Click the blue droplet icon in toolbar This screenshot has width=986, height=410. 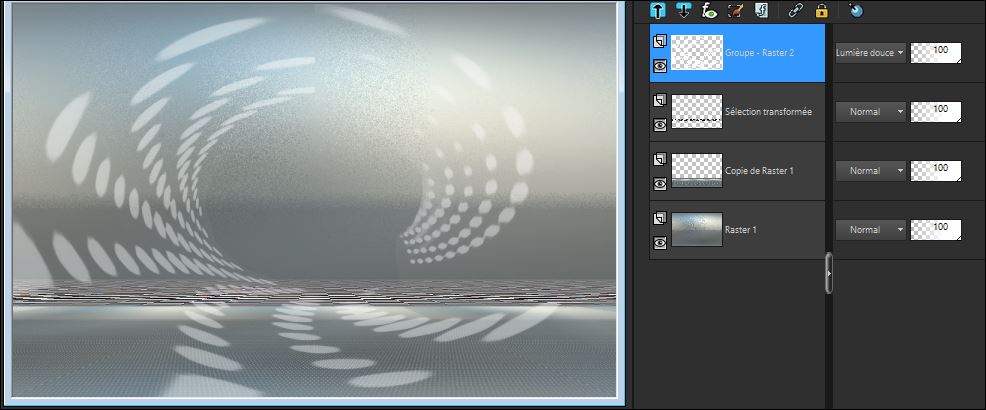click(x=855, y=11)
